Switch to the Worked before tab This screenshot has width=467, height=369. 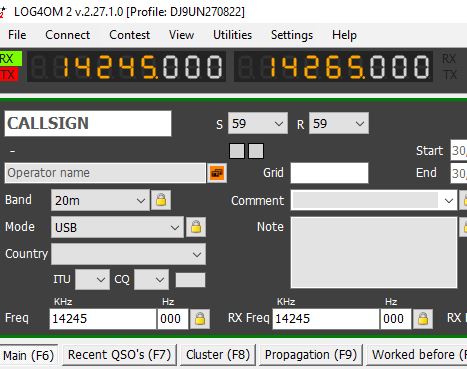417,355
